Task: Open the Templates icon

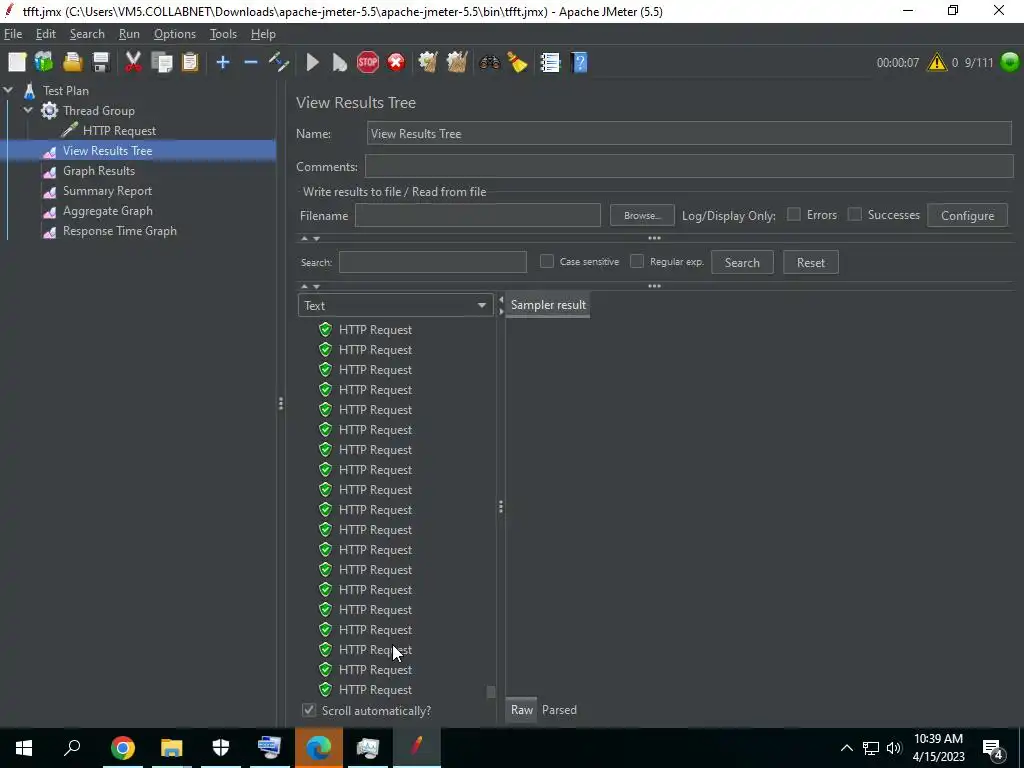Action: point(44,62)
